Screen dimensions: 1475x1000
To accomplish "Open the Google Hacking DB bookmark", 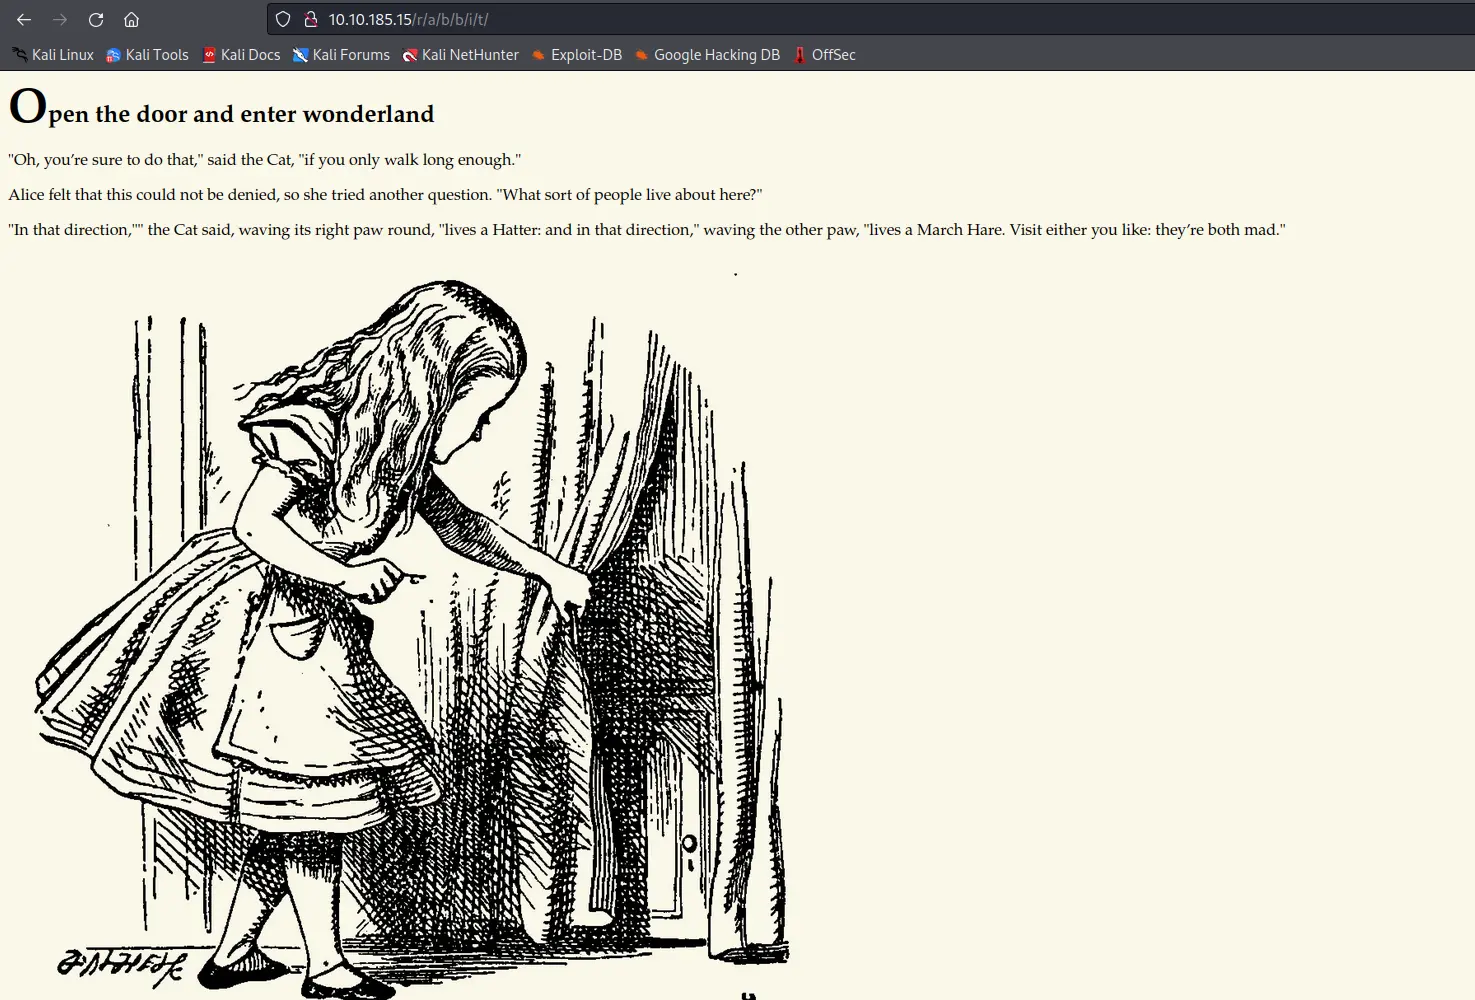I will click(707, 55).
